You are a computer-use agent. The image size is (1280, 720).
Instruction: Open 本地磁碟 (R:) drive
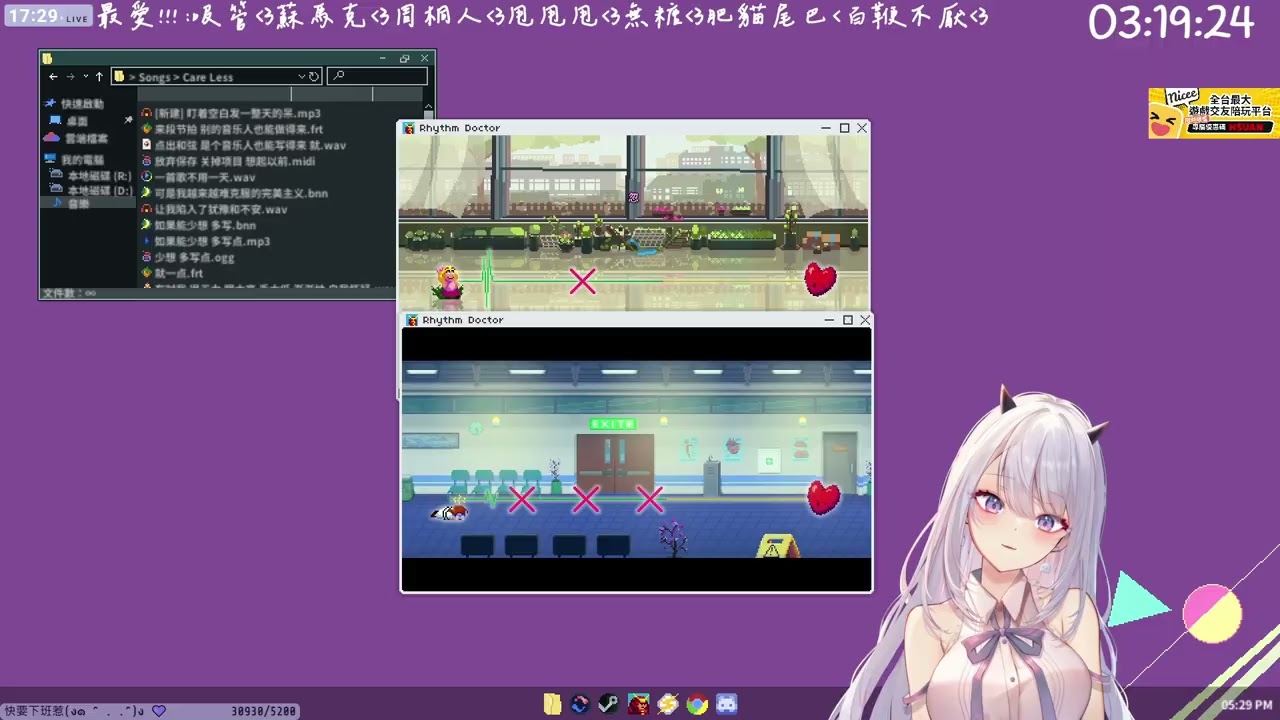(99, 176)
